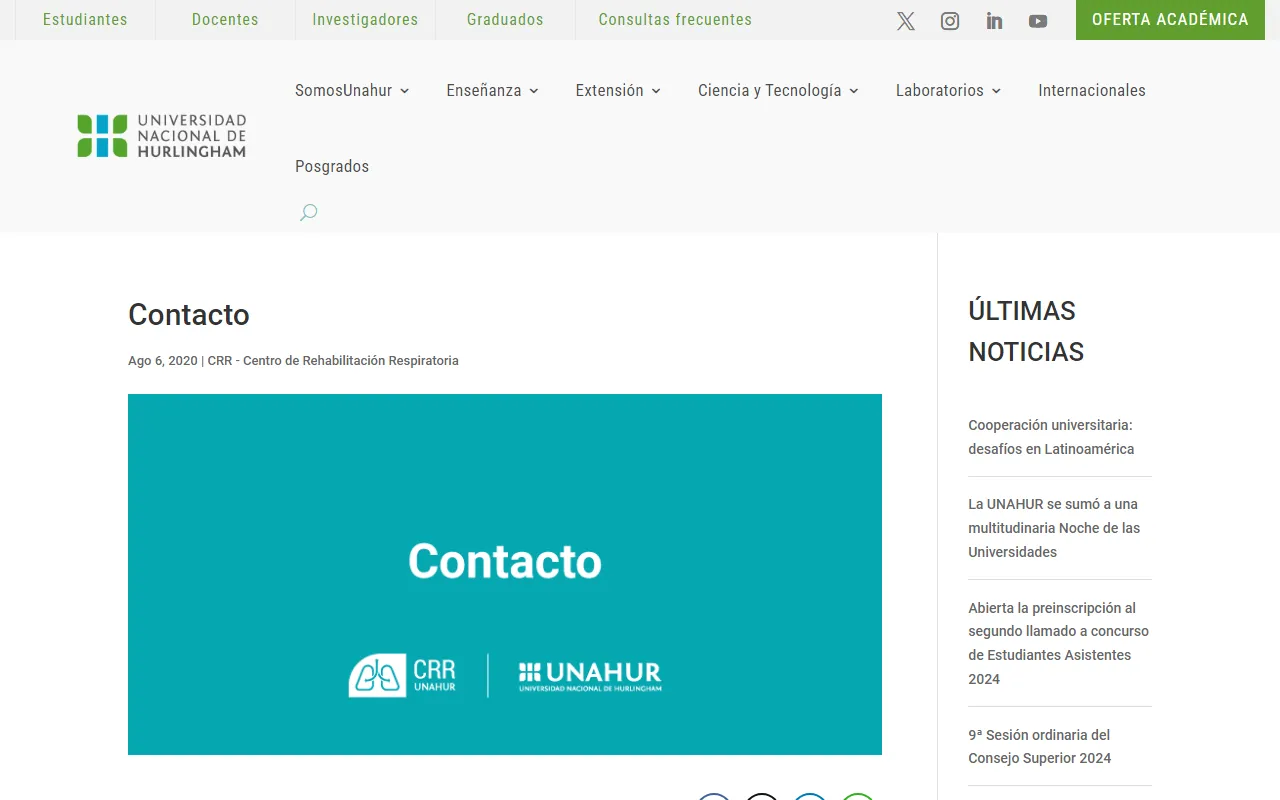Click the ÚLTIMAS NOTICIAS sidebar heading
Image resolution: width=1280 pixels, height=800 pixels.
1026,331
